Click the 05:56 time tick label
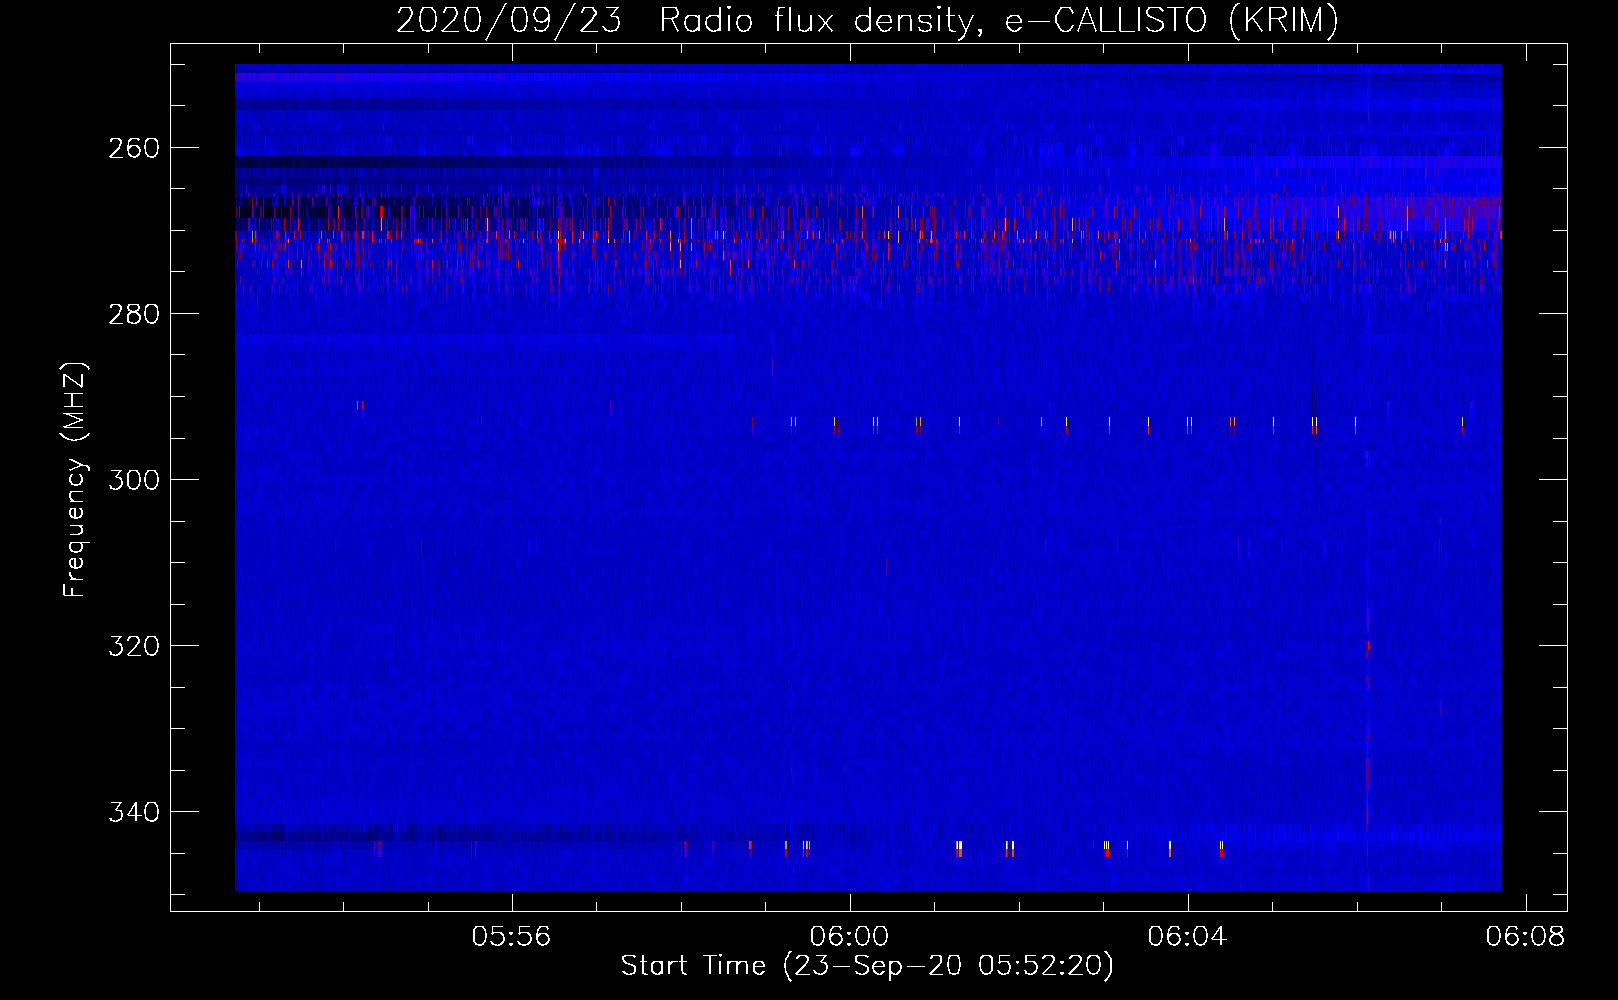Screen dimensions: 1618x1000 coord(512,937)
